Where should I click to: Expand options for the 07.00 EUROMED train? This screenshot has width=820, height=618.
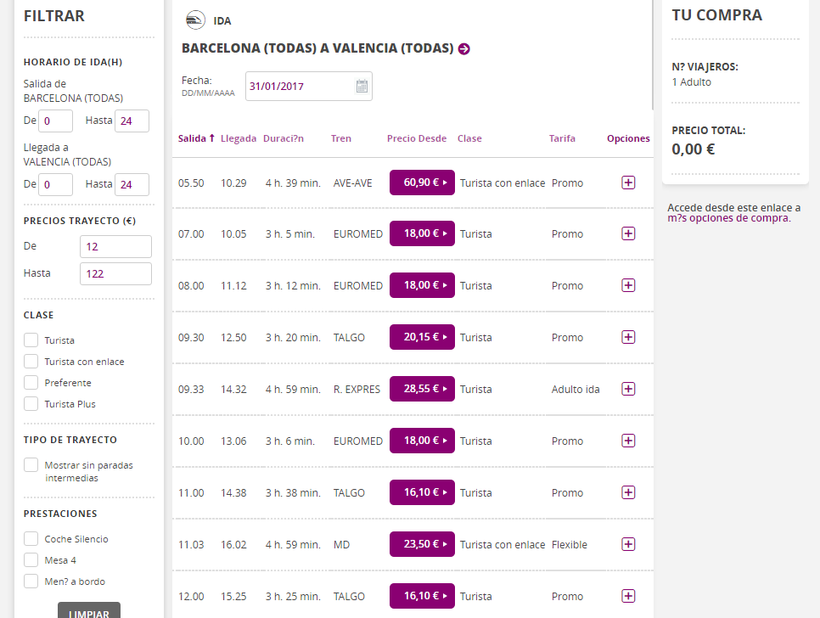[628, 234]
